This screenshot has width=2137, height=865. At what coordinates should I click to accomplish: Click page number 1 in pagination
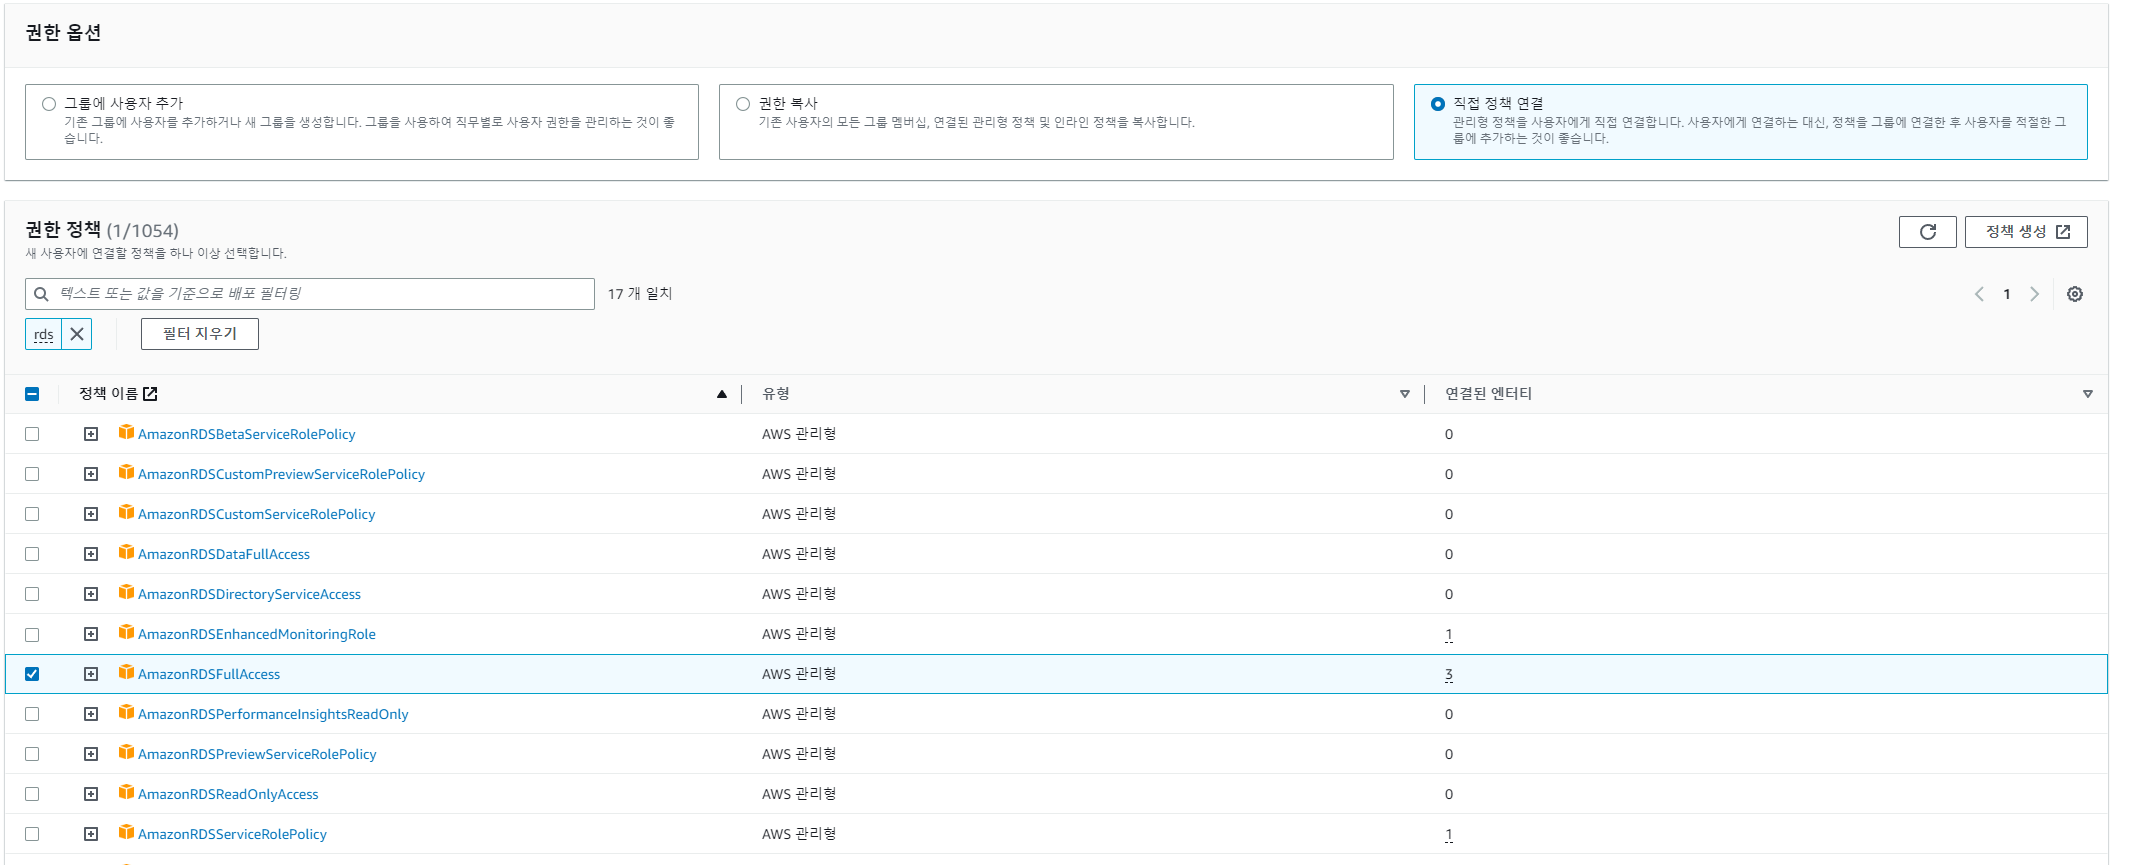2006,294
